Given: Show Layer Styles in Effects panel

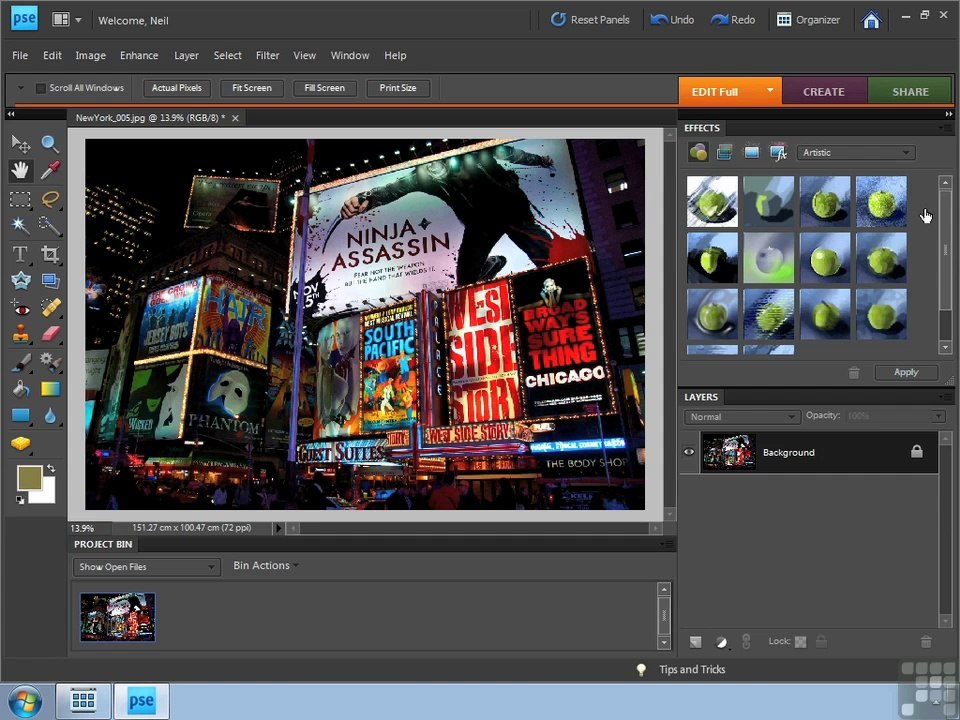Looking at the screenshot, I should [724, 152].
